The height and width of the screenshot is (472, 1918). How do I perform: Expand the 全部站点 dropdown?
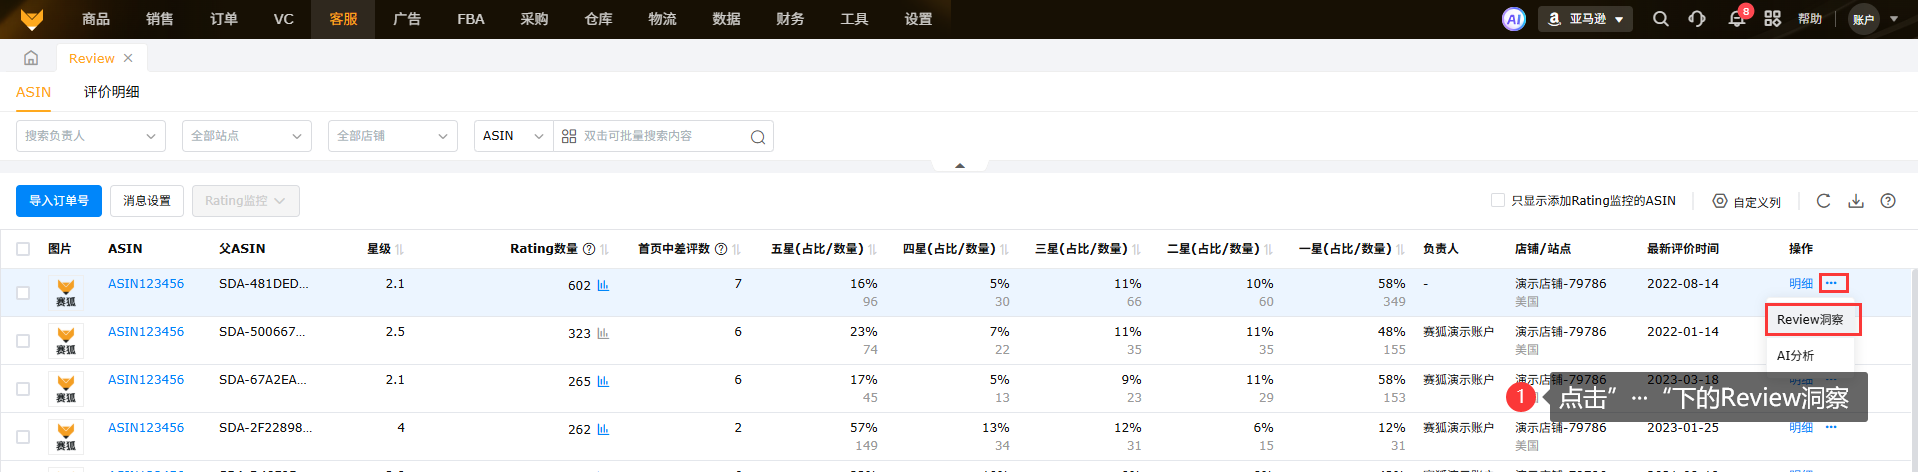click(x=246, y=136)
